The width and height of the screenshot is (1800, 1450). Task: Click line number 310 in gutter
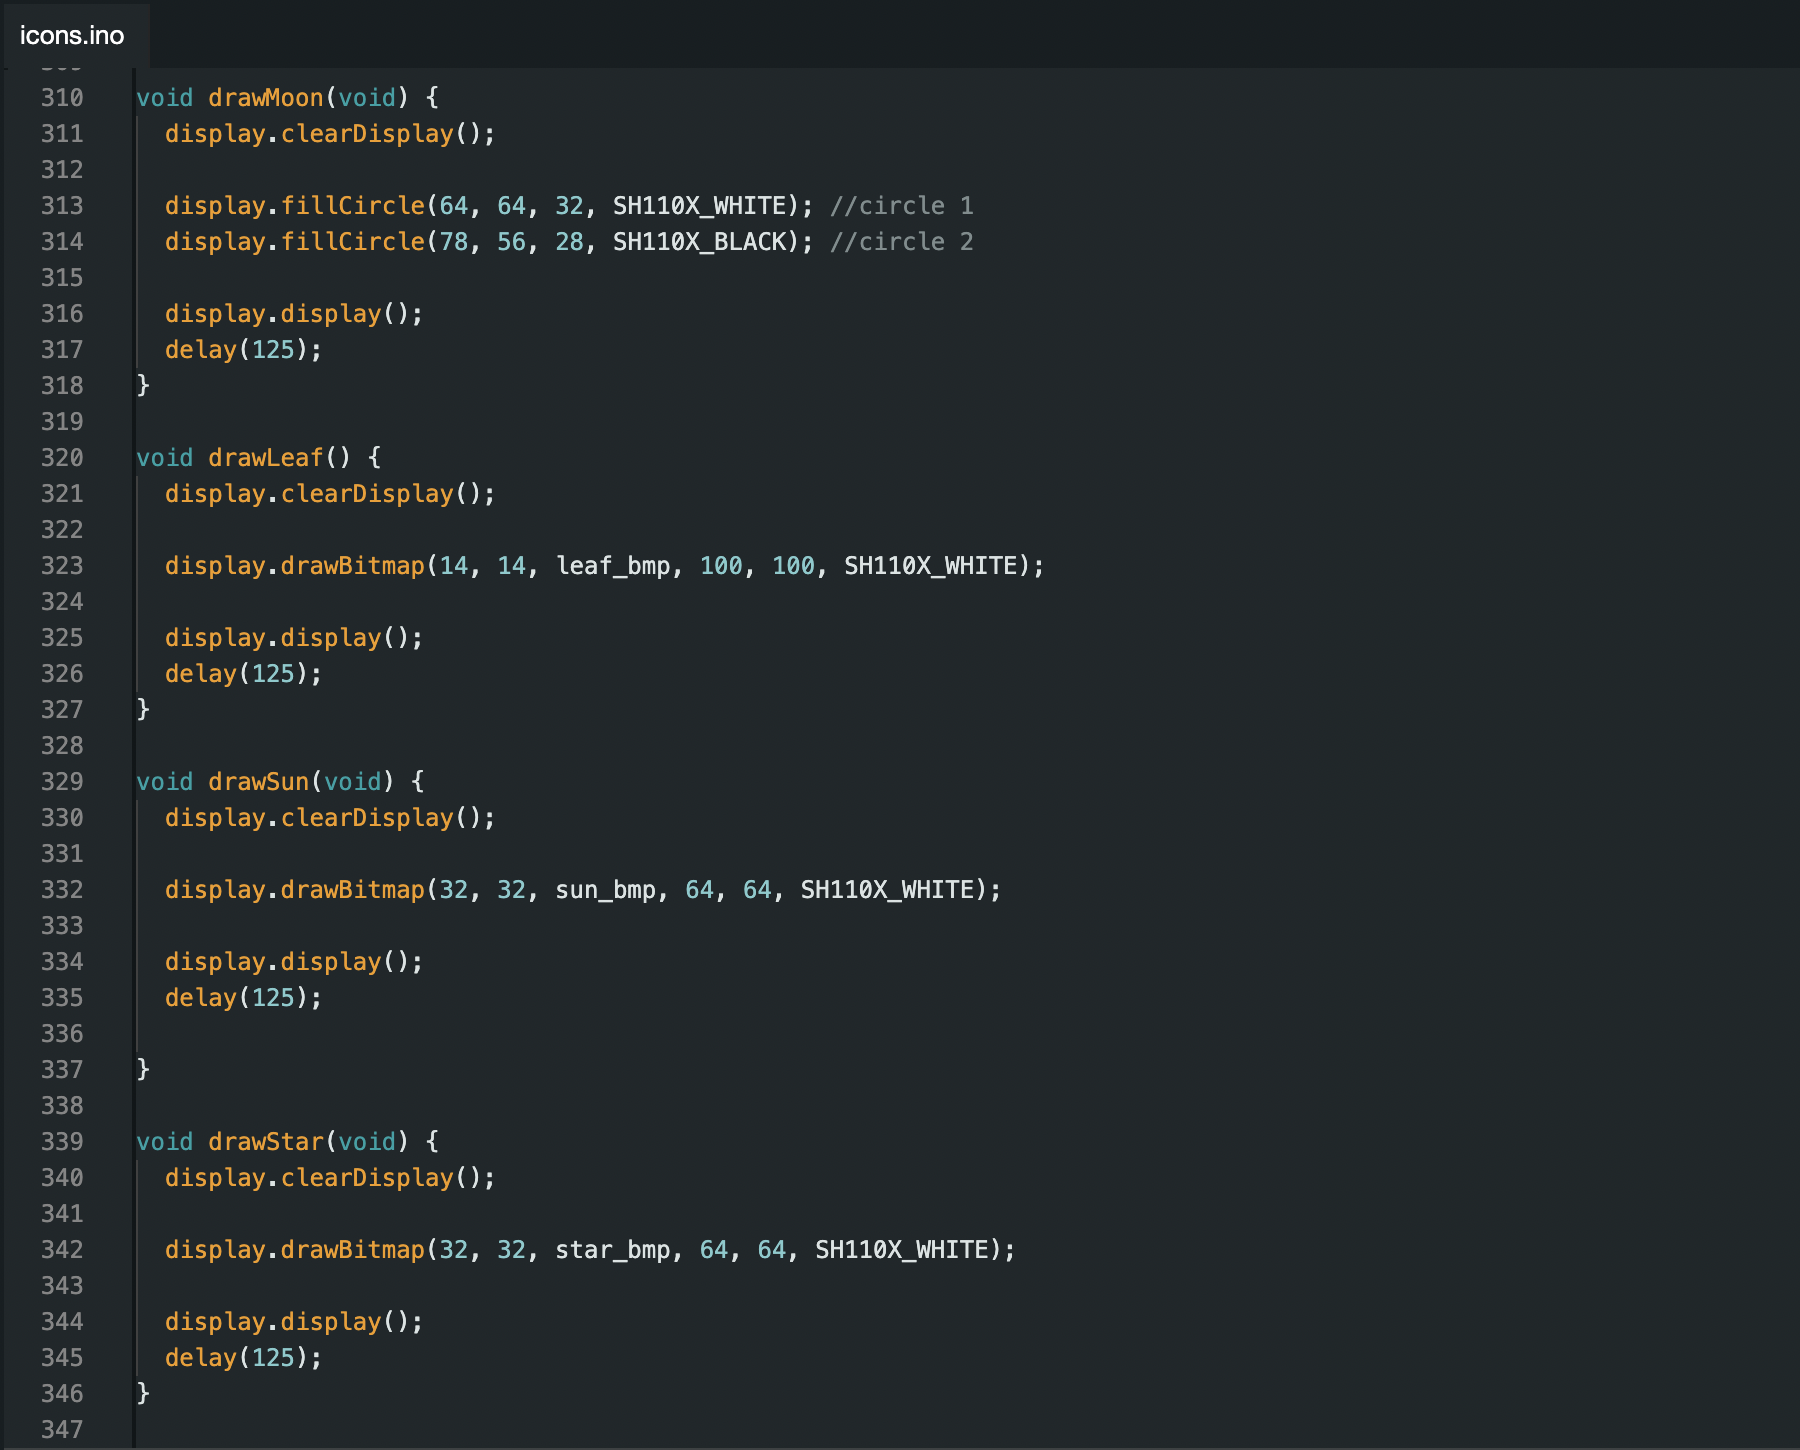coord(62,98)
